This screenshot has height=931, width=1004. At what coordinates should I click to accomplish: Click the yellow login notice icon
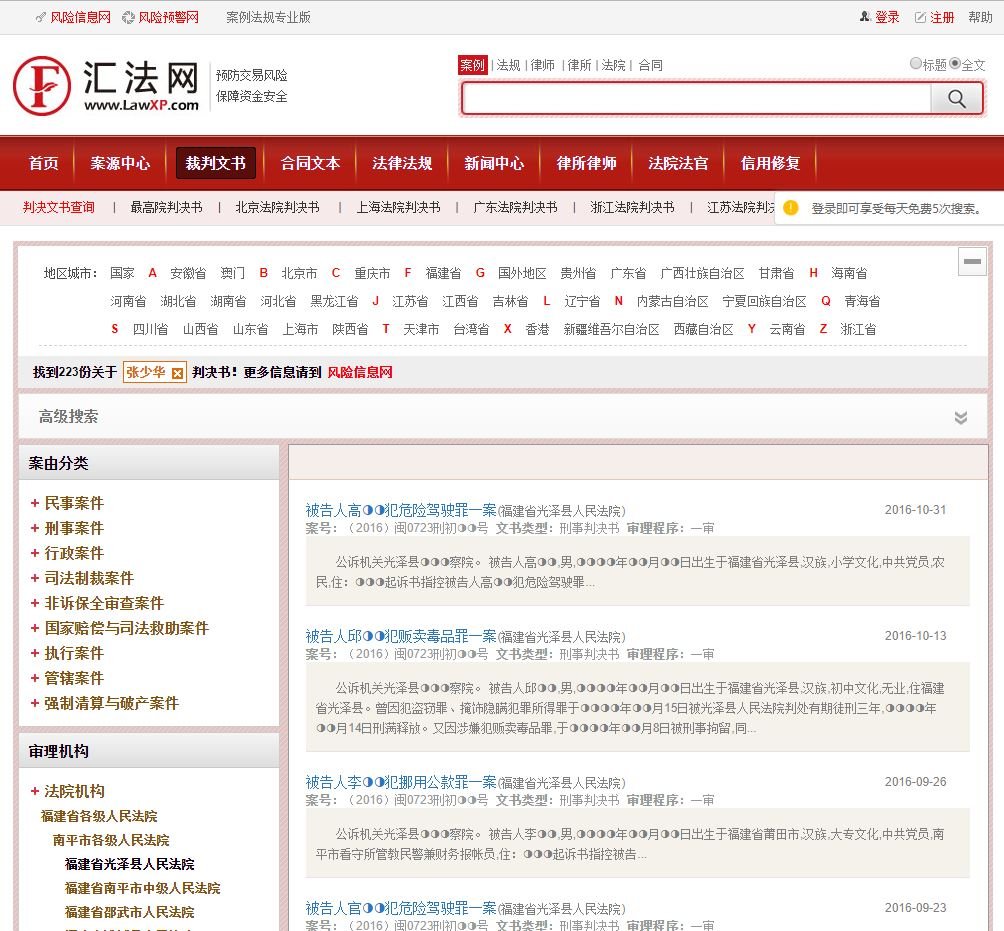791,208
